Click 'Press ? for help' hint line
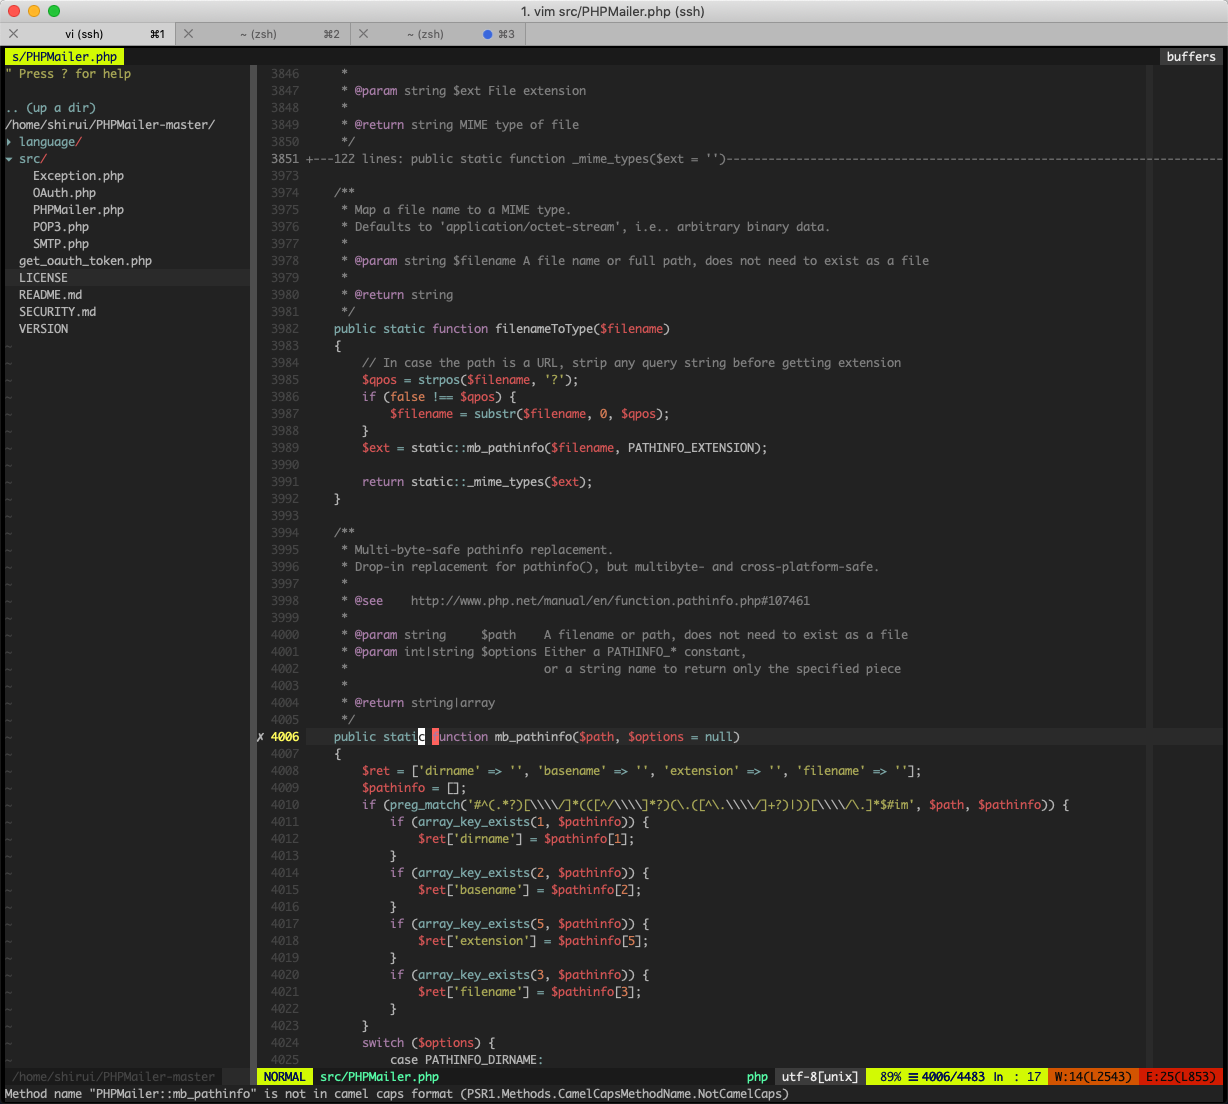This screenshot has height=1104, width=1228. pos(68,74)
